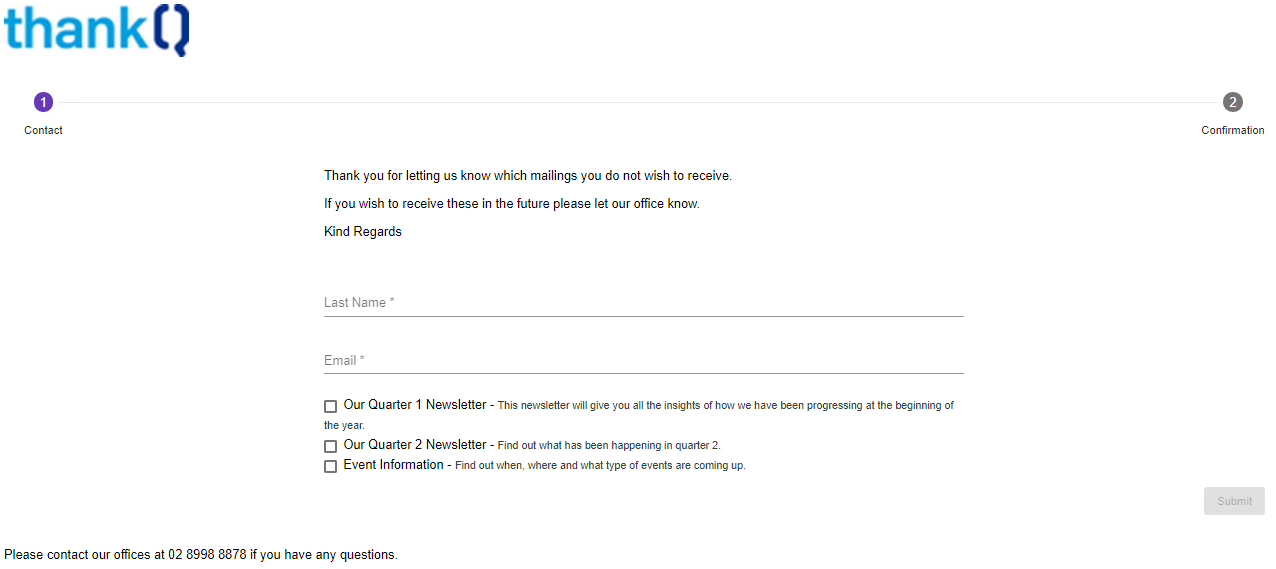
Task: Click the progress line between the steps
Action: [638, 102]
